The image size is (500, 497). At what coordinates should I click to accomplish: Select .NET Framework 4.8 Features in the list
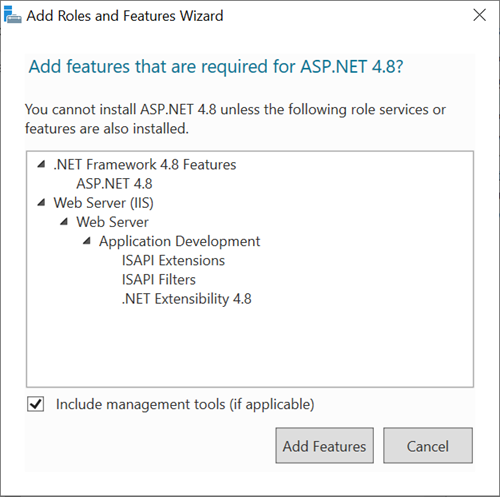145,164
